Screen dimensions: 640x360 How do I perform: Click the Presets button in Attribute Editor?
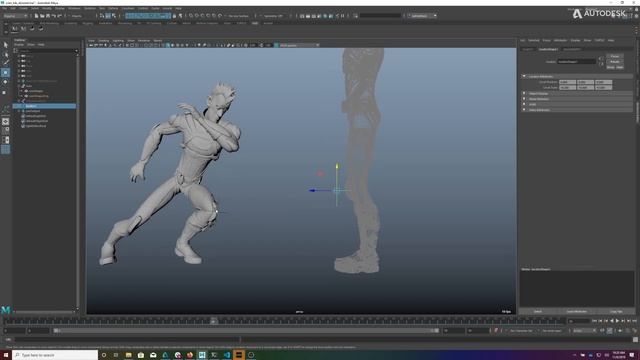615,62
